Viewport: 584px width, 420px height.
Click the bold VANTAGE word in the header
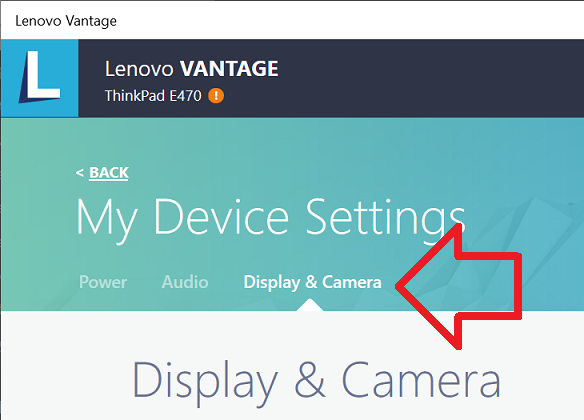(229, 69)
